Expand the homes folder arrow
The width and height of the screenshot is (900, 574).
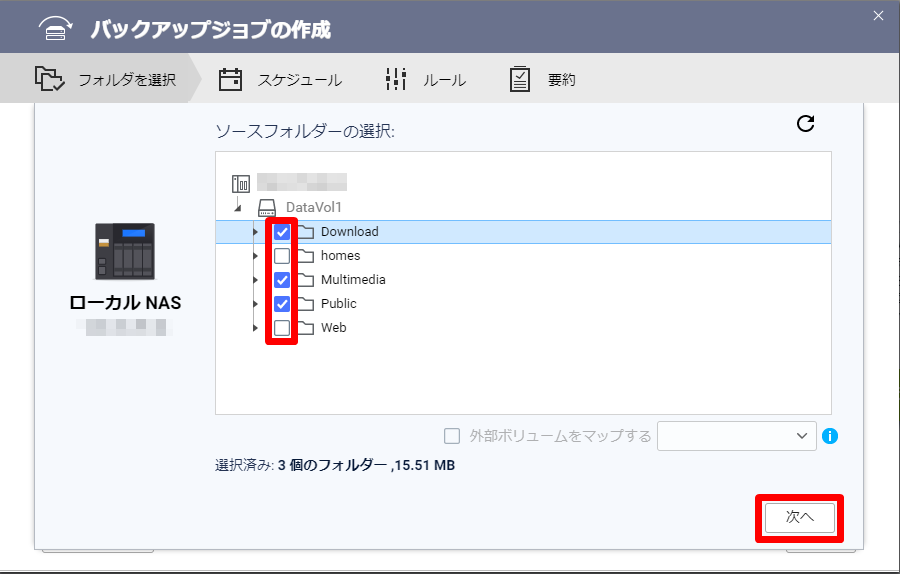click(255, 256)
